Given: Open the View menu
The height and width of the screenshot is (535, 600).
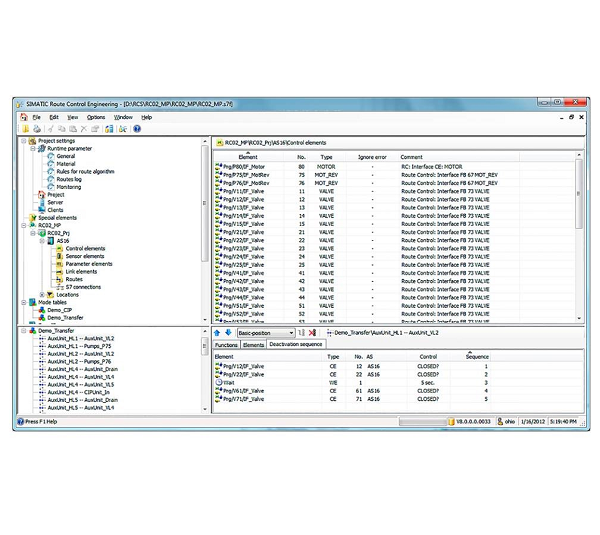Looking at the screenshot, I should click(72, 117).
